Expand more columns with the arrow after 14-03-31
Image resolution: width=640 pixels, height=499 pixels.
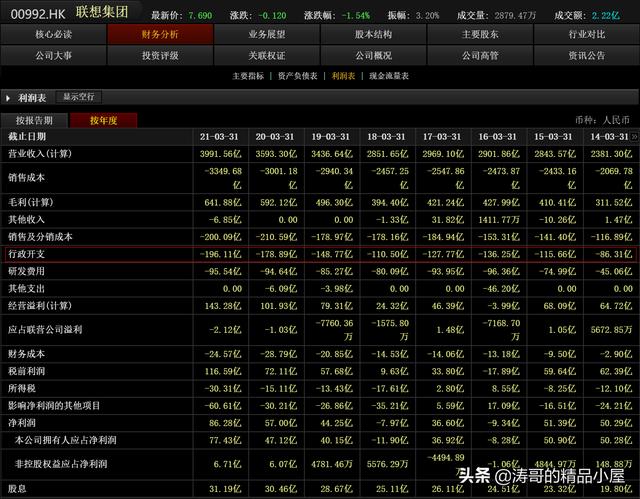[x=635, y=137]
